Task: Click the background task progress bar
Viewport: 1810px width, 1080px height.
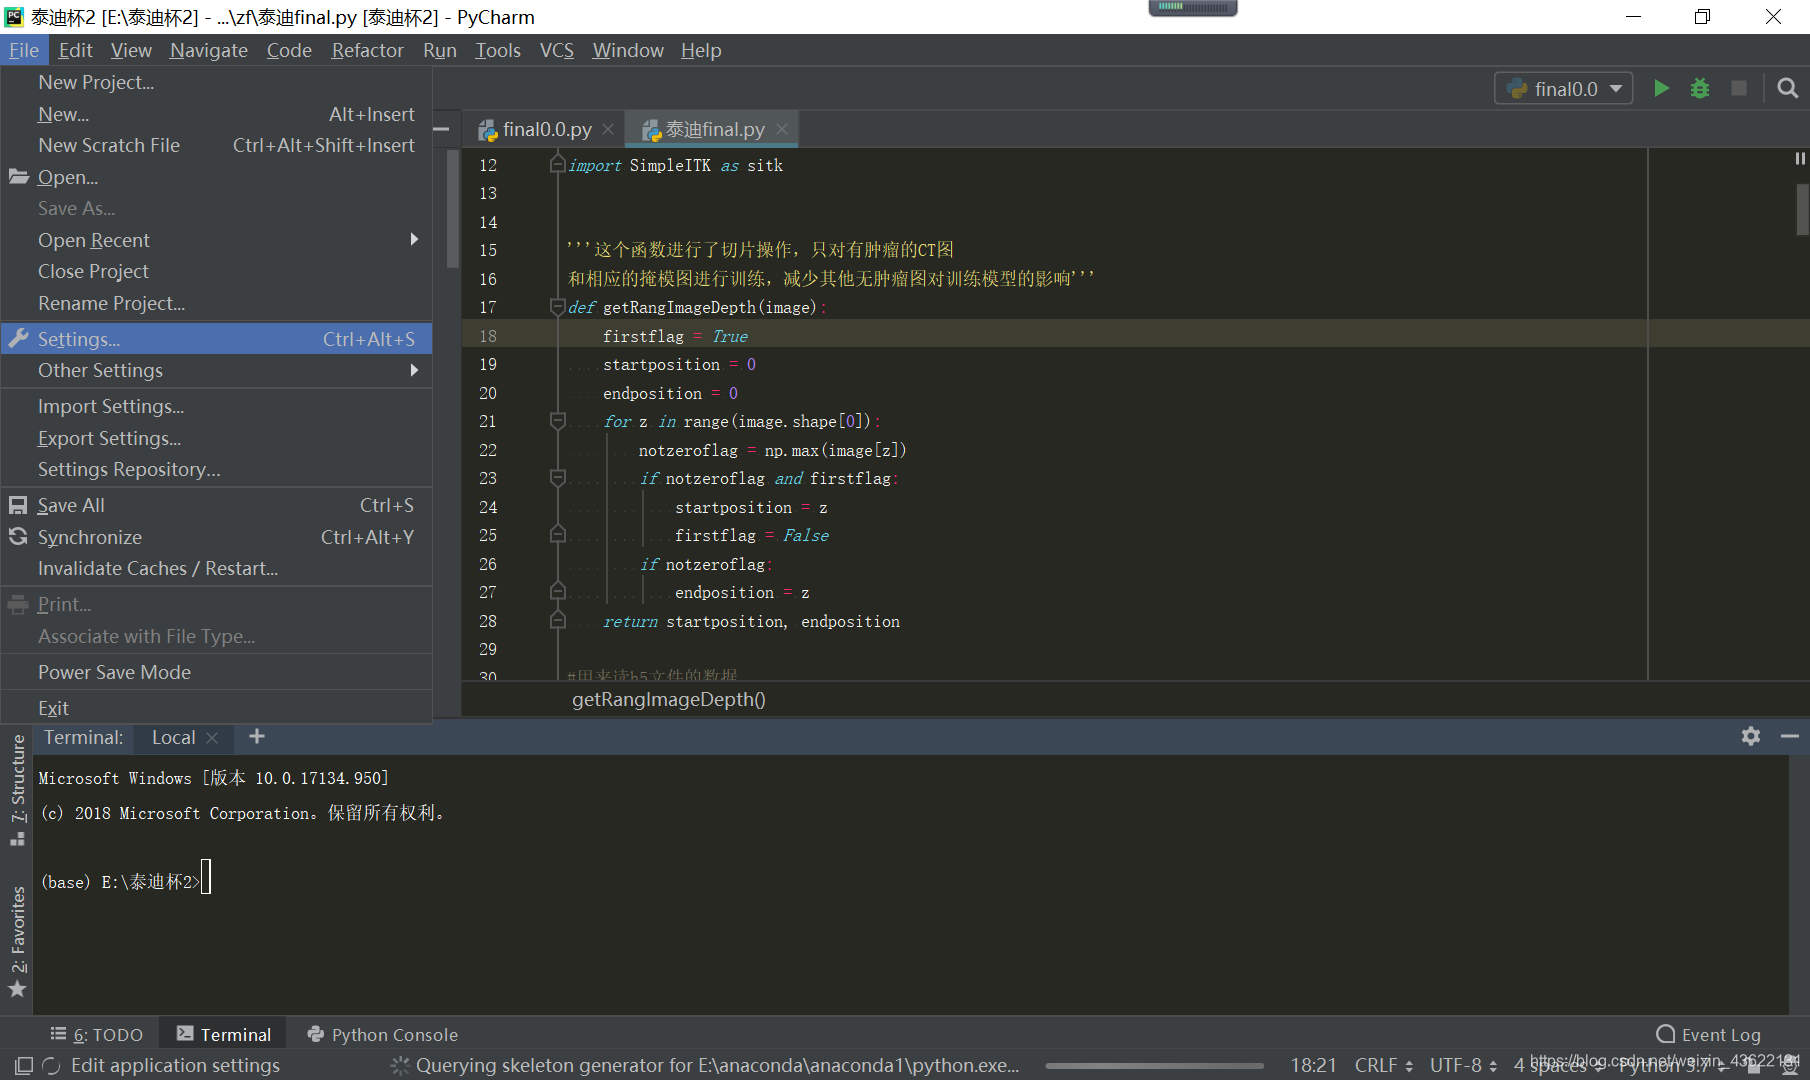Action: pos(1155,1066)
